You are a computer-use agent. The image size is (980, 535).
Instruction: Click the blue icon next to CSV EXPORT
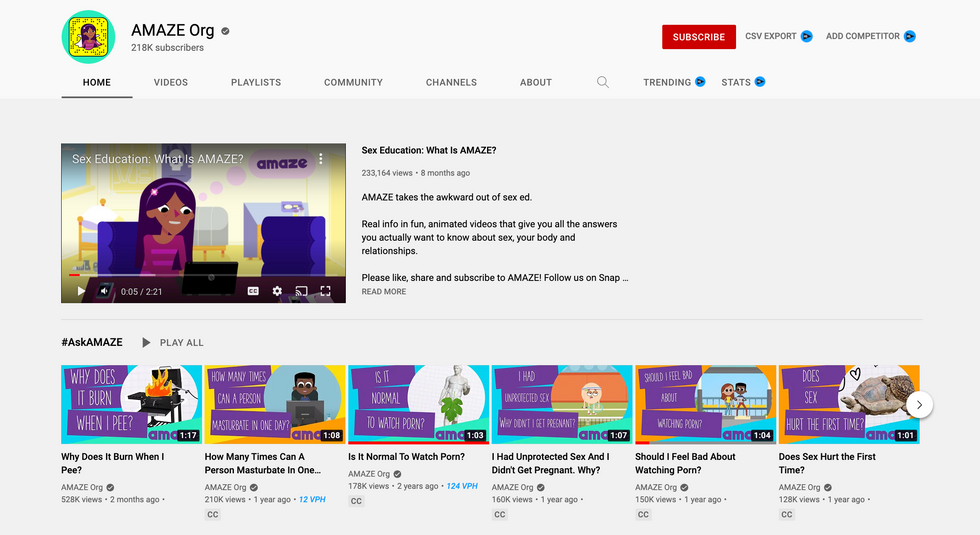click(807, 36)
